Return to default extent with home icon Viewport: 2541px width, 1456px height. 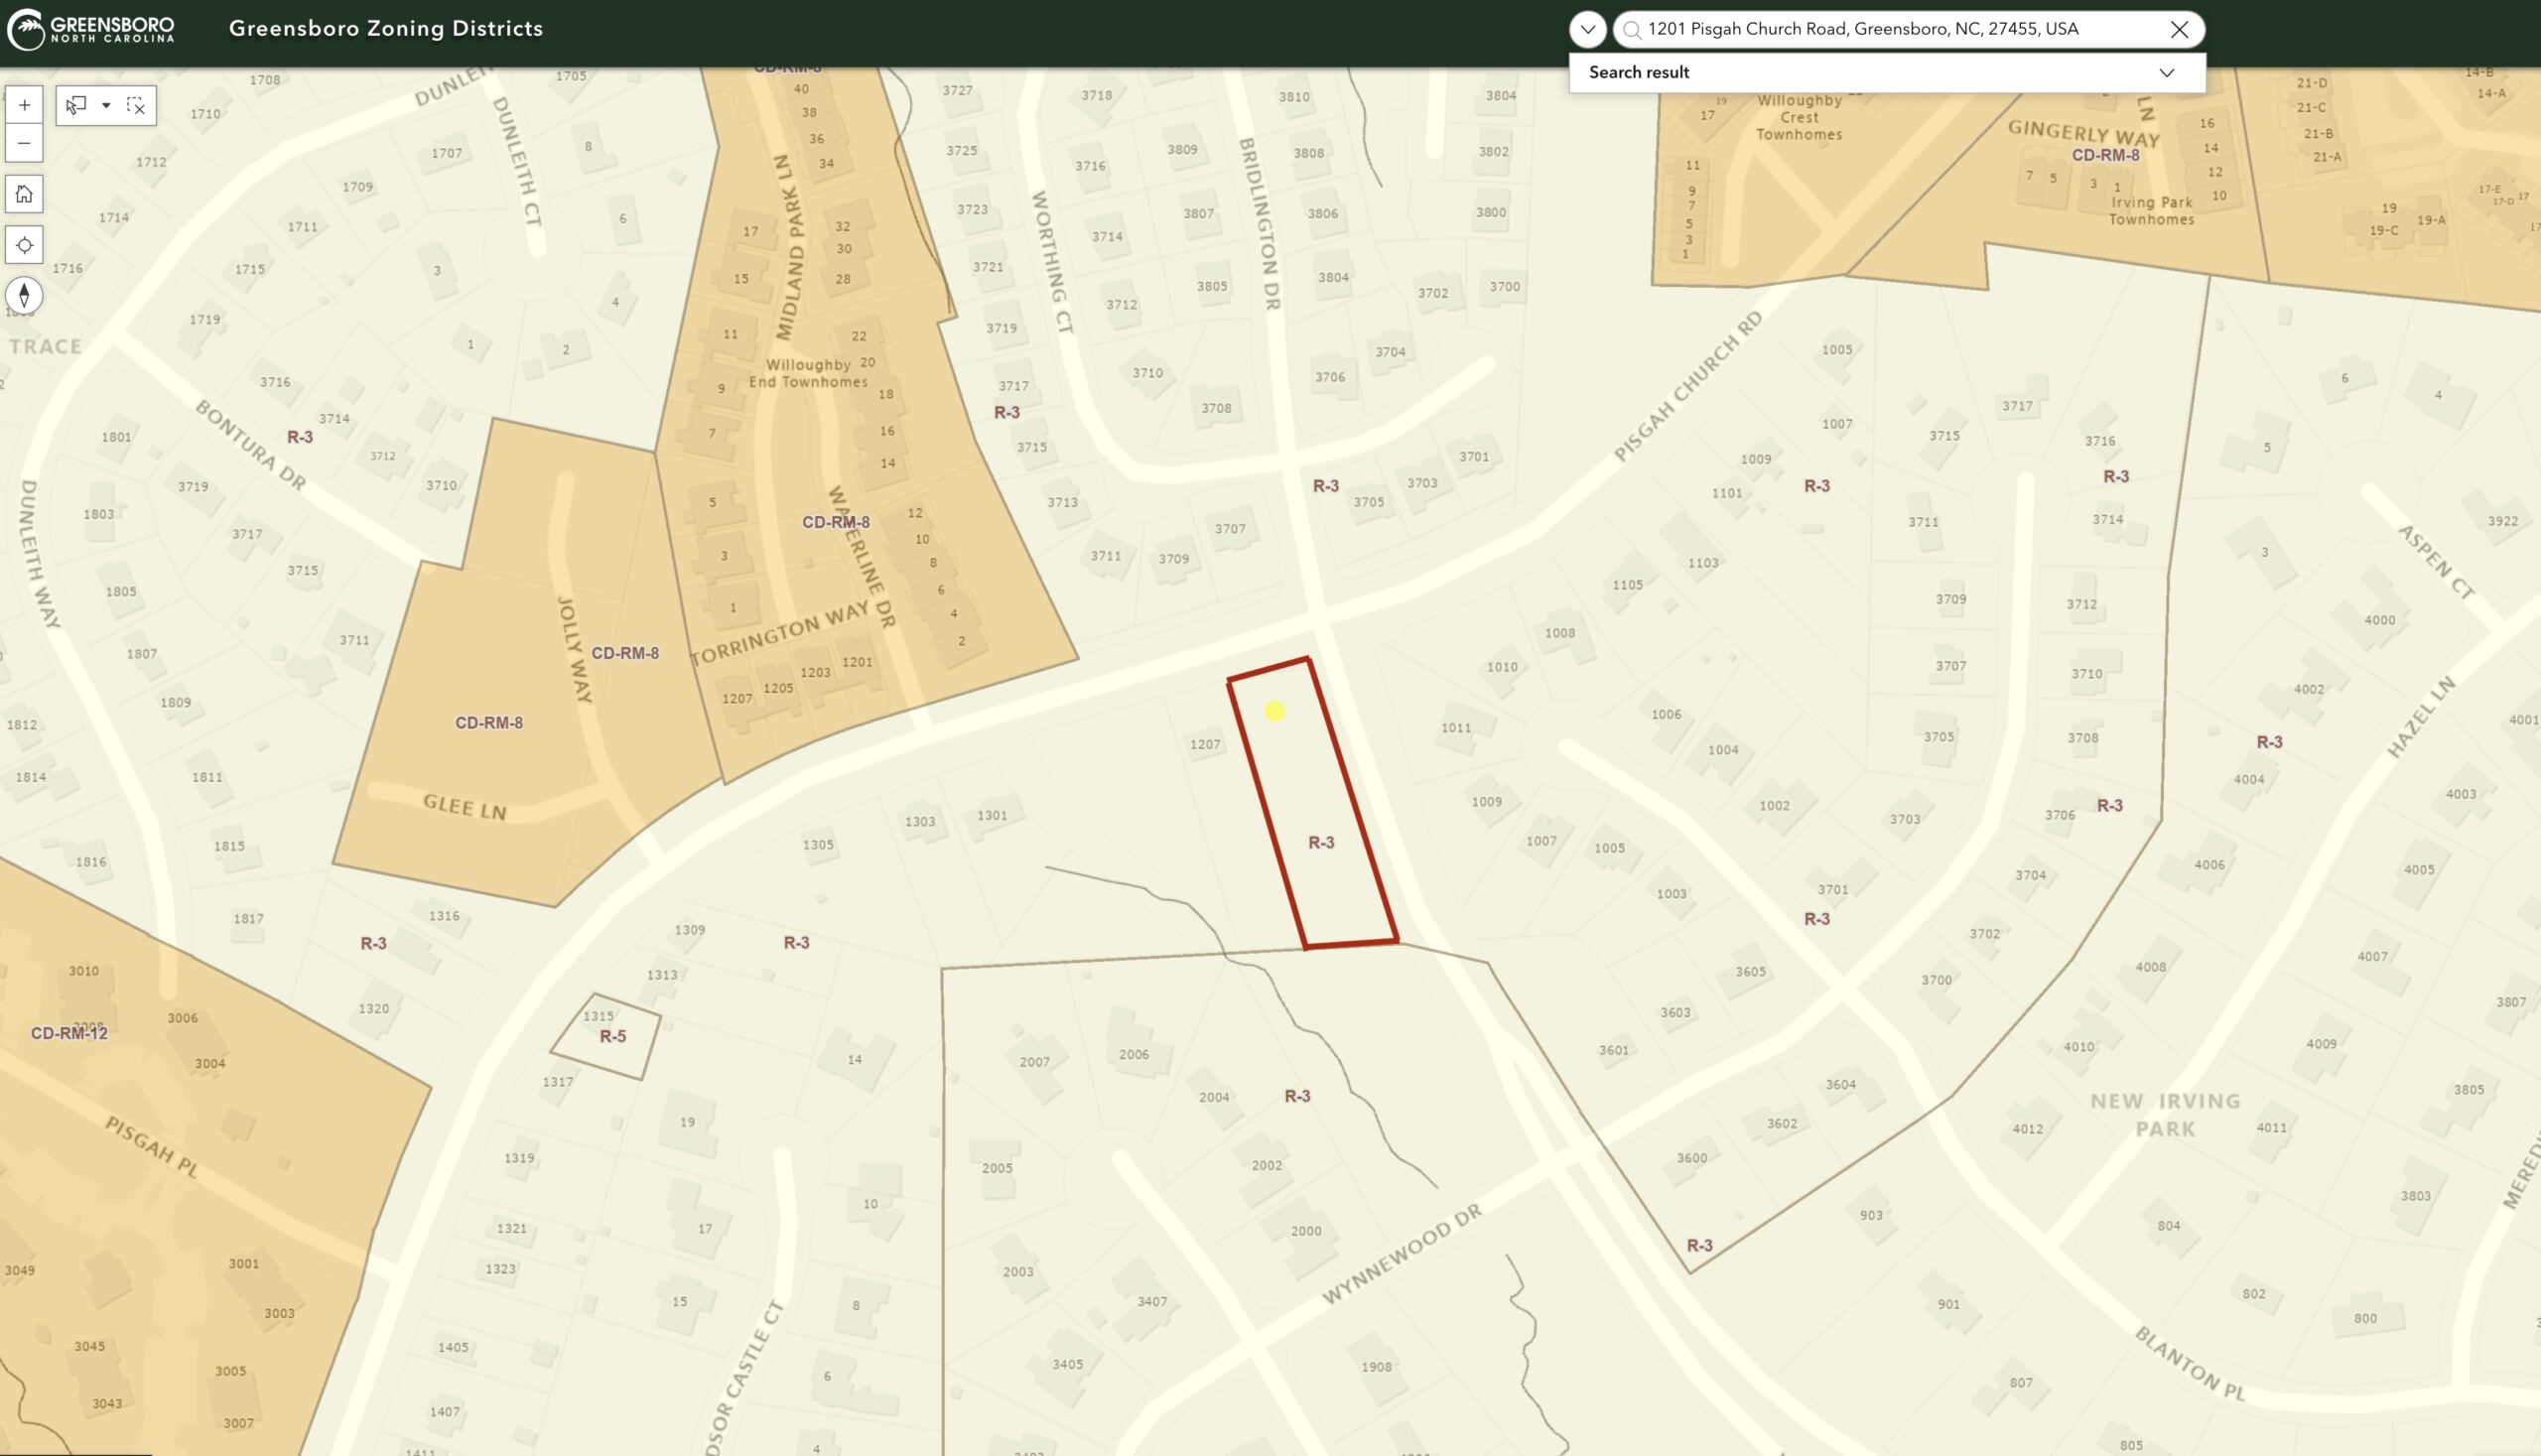click(24, 194)
